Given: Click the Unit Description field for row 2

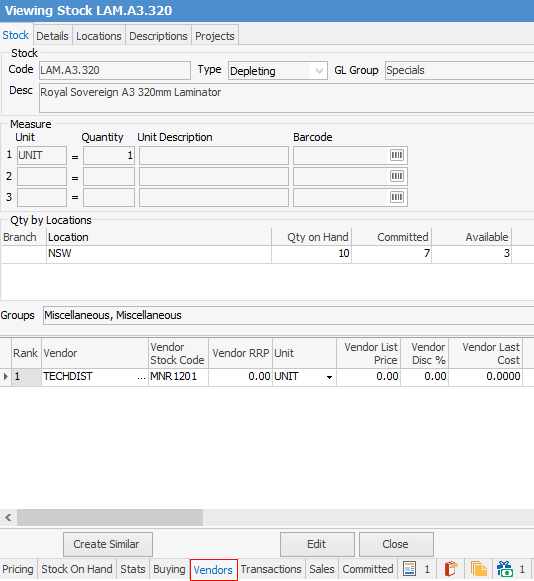Looking at the screenshot, I should (x=214, y=176).
